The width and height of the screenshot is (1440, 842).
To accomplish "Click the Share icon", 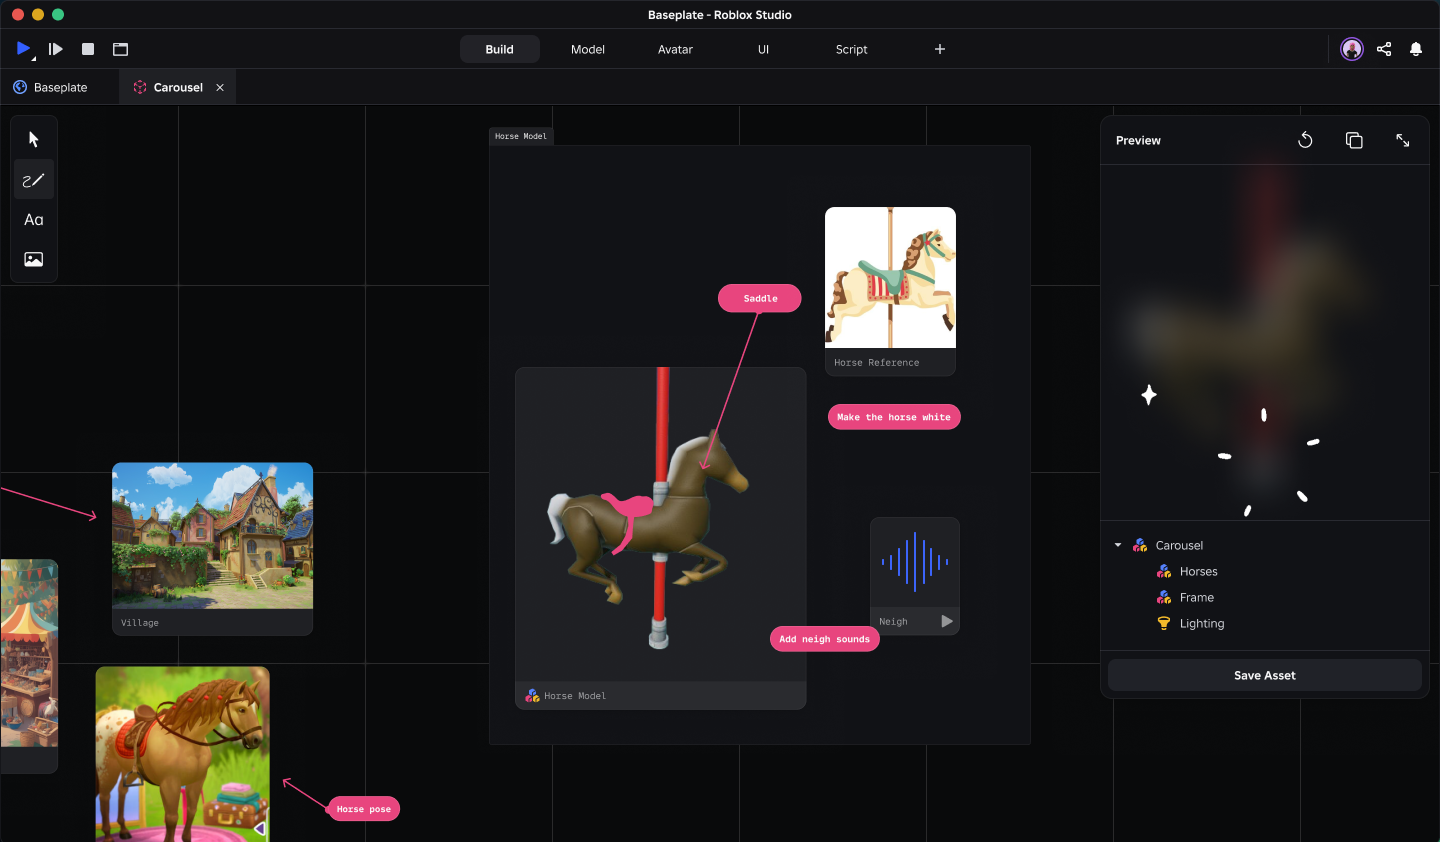I will point(1384,49).
